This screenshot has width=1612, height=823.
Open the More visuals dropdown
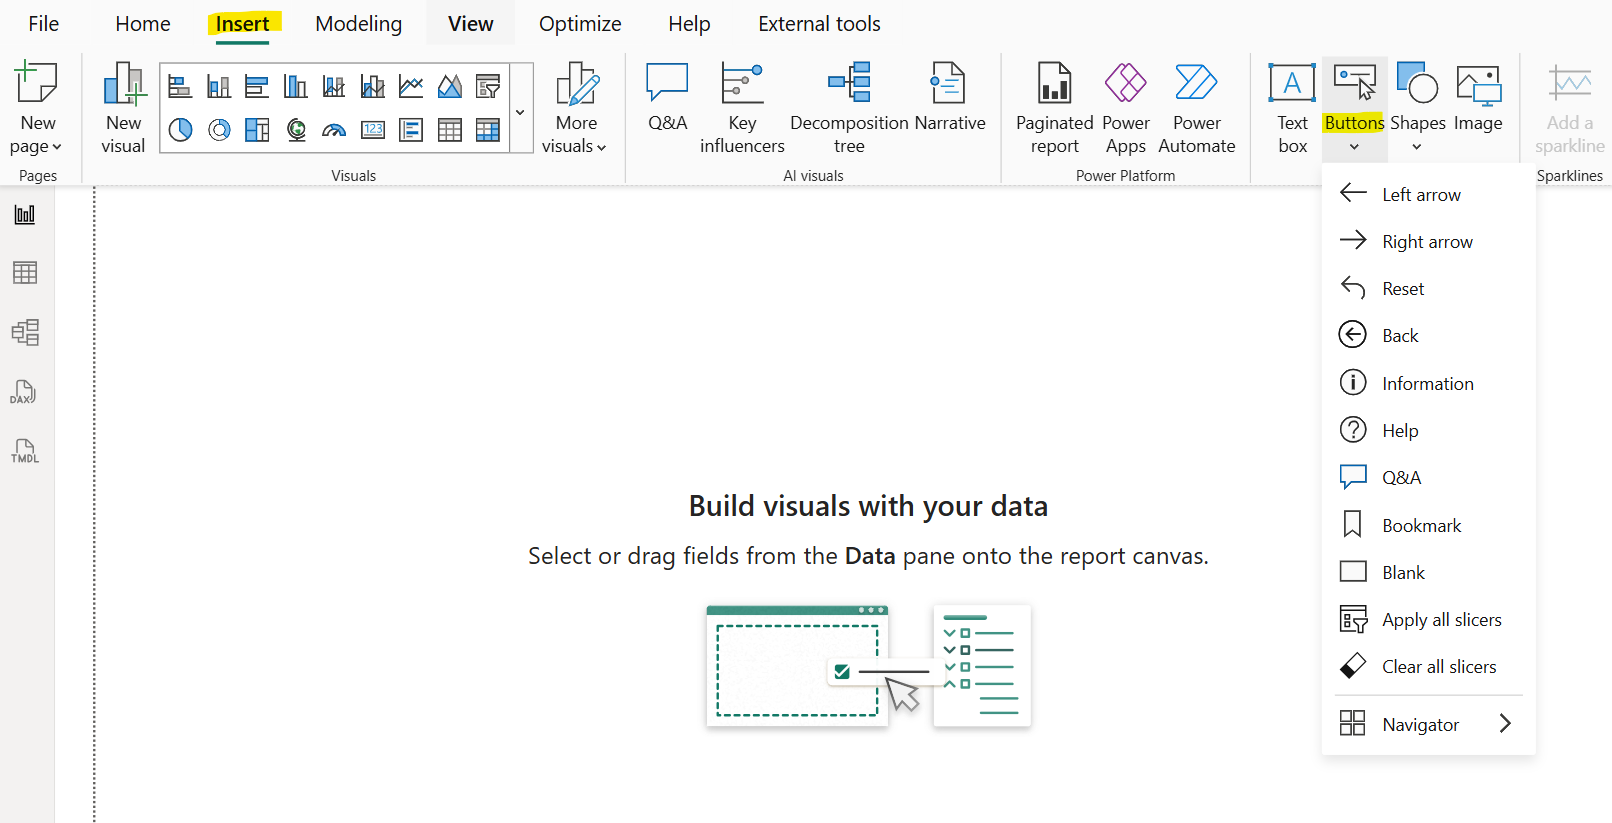click(x=575, y=107)
